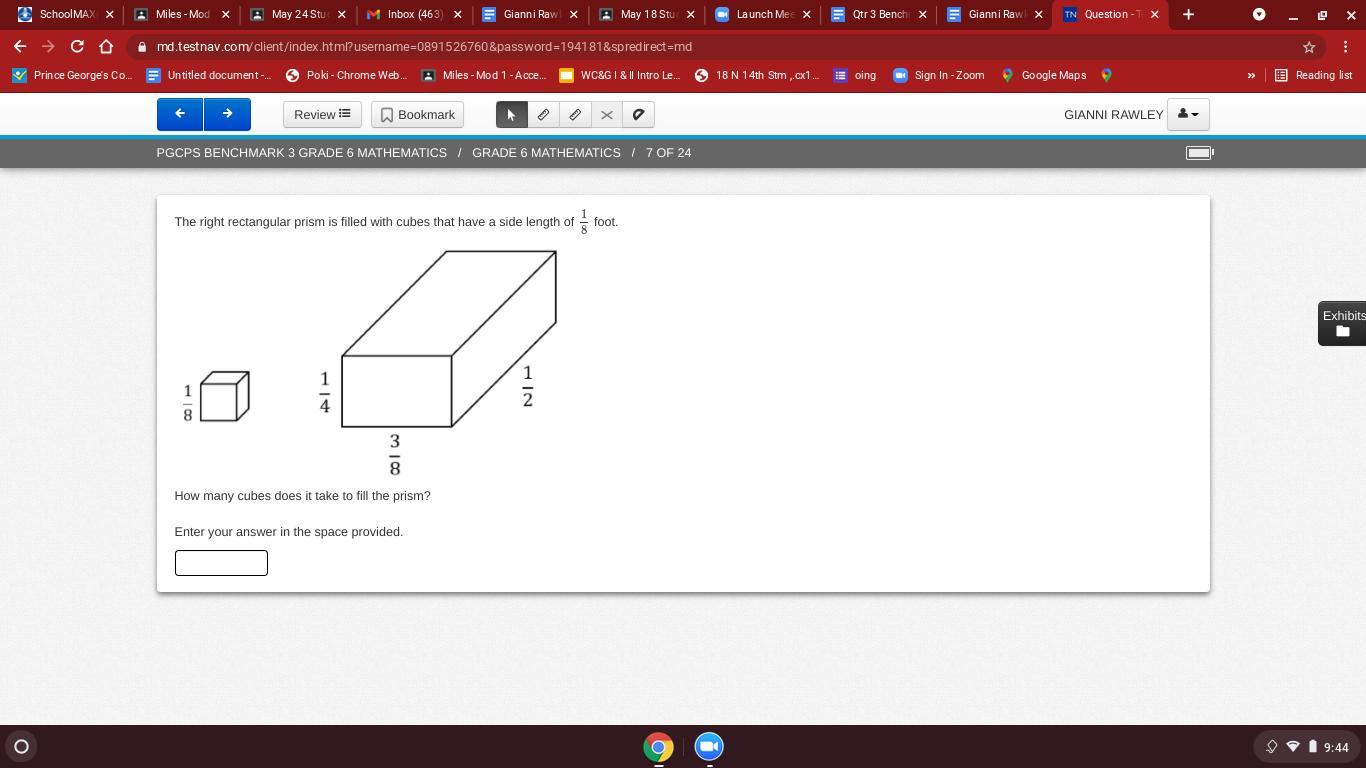The image size is (1366, 768).
Task: Select the pointer tool
Action: pos(512,114)
